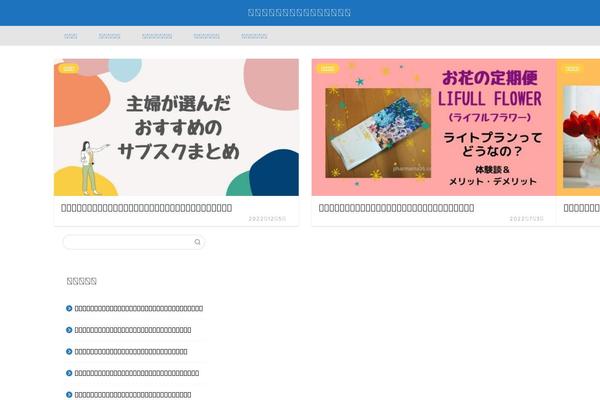The width and height of the screenshot is (600, 400).
Task: Open the article title under the サブスクまとめ image
Action: point(147,208)
